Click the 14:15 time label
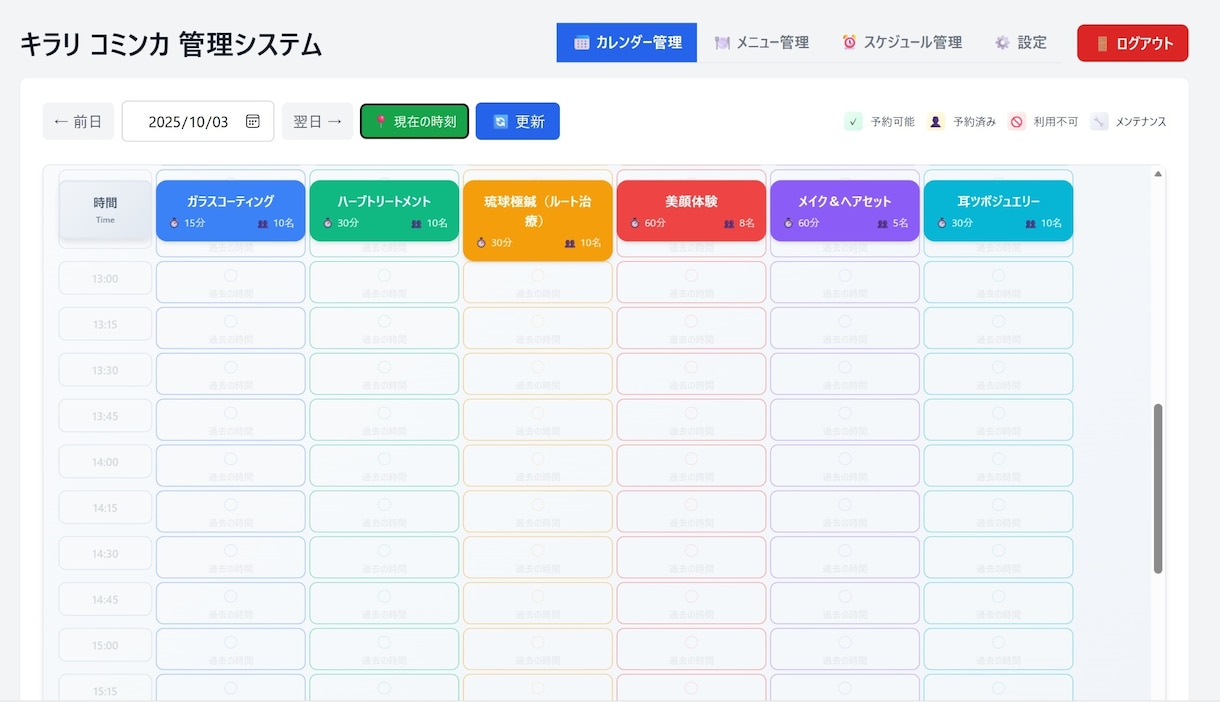 (105, 508)
